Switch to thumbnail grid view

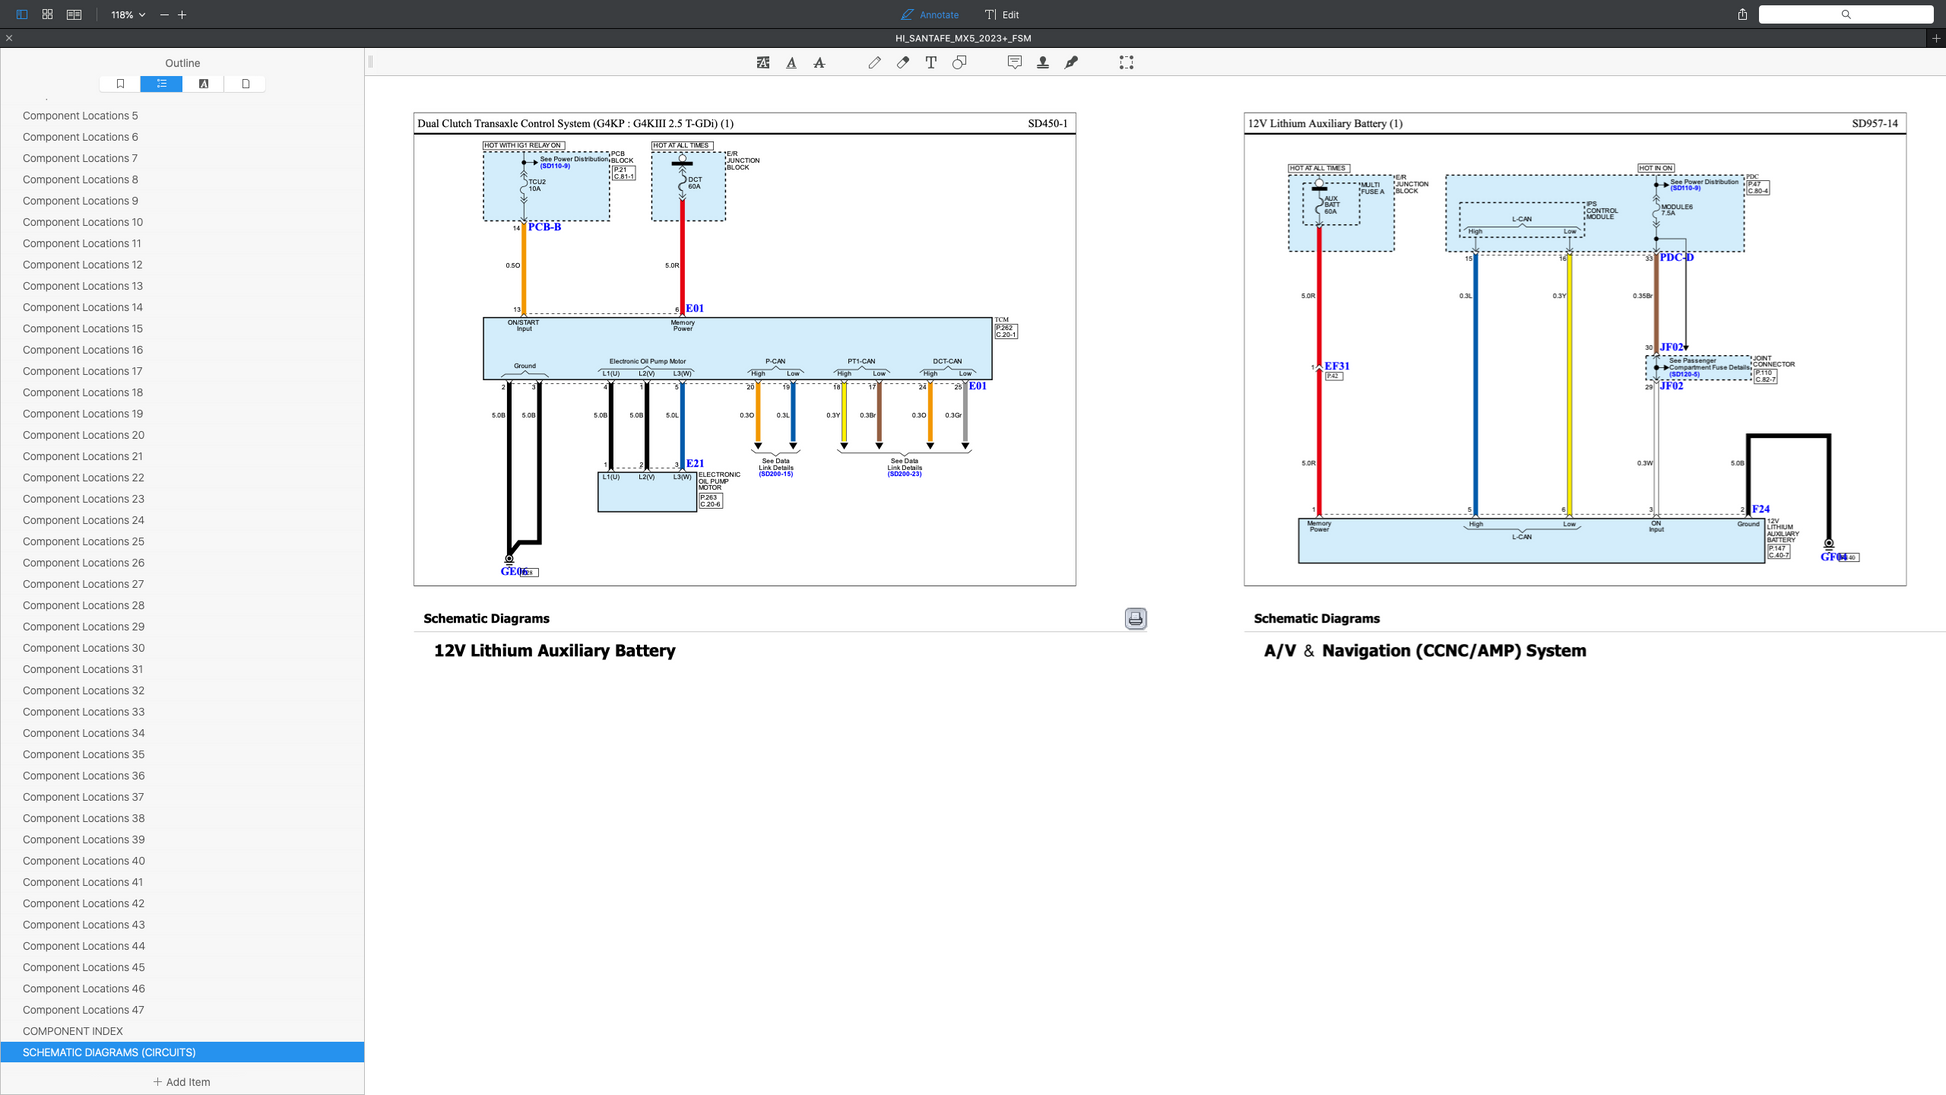click(47, 15)
